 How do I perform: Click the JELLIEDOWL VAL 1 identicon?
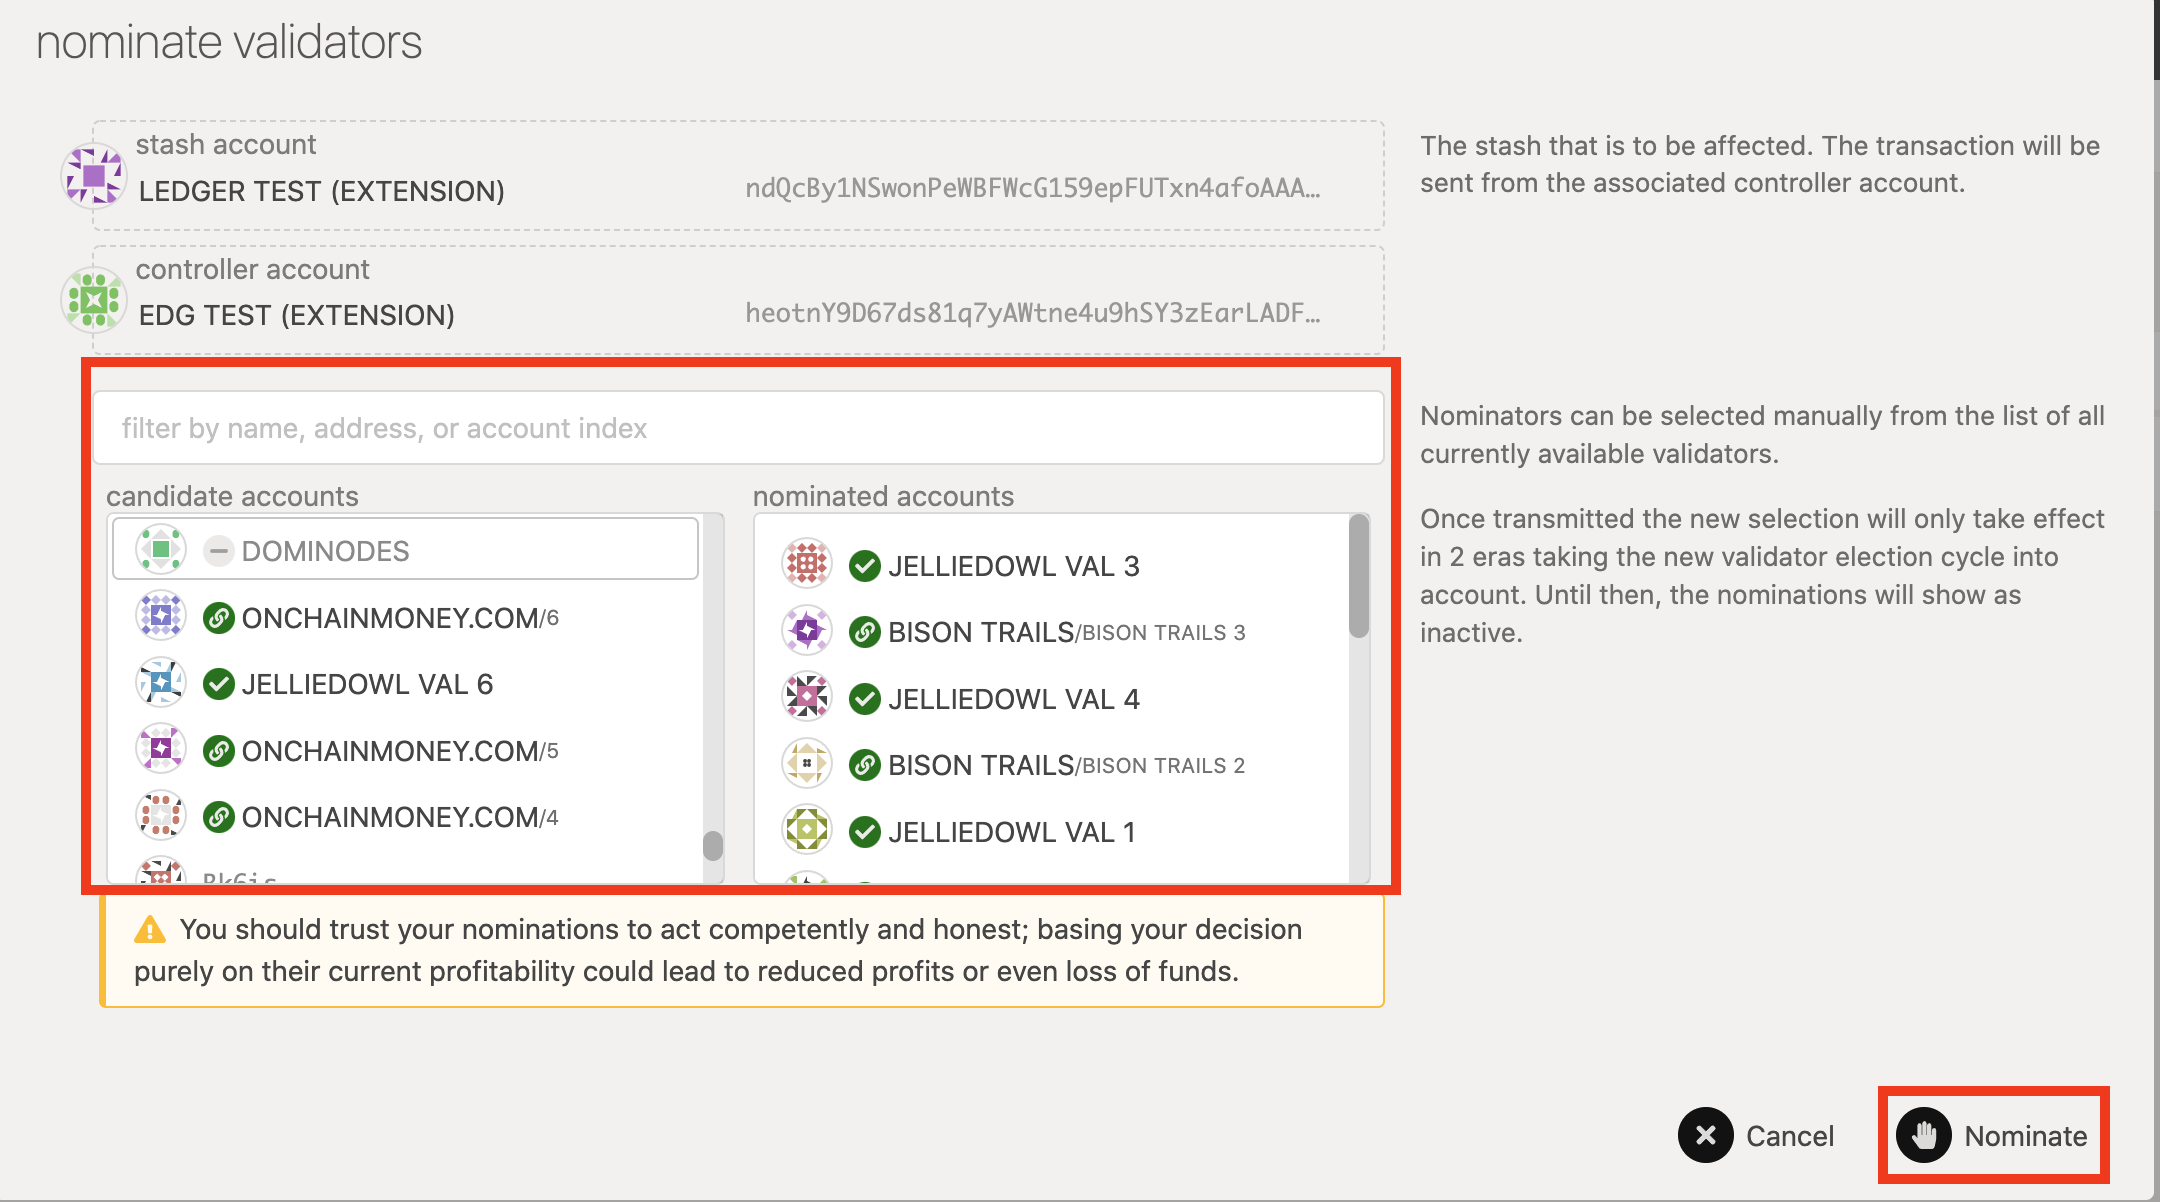(x=807, y=831)
